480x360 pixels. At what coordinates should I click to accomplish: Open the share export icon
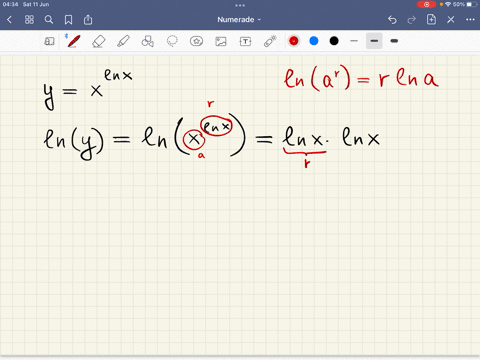pyautogui.click(x=88, y=20)
